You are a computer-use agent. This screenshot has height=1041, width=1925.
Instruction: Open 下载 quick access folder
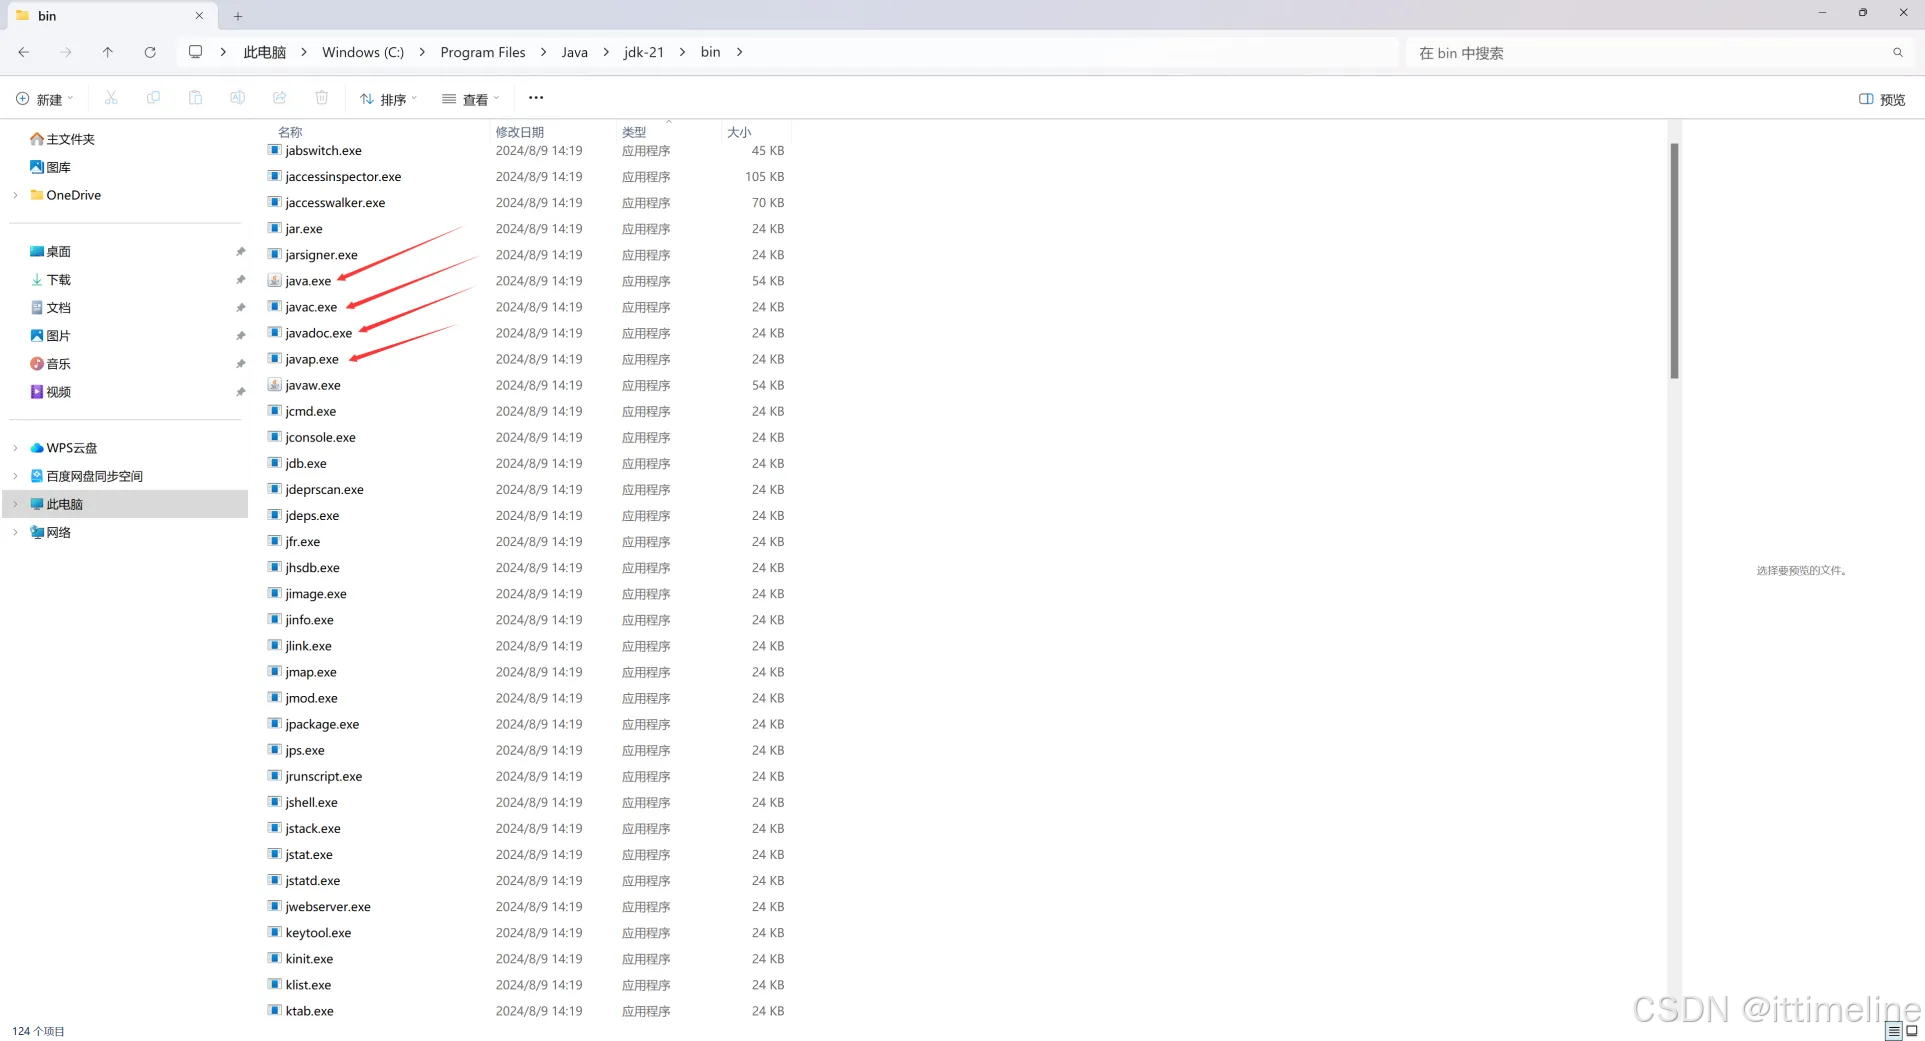click(x=50, y=280)
